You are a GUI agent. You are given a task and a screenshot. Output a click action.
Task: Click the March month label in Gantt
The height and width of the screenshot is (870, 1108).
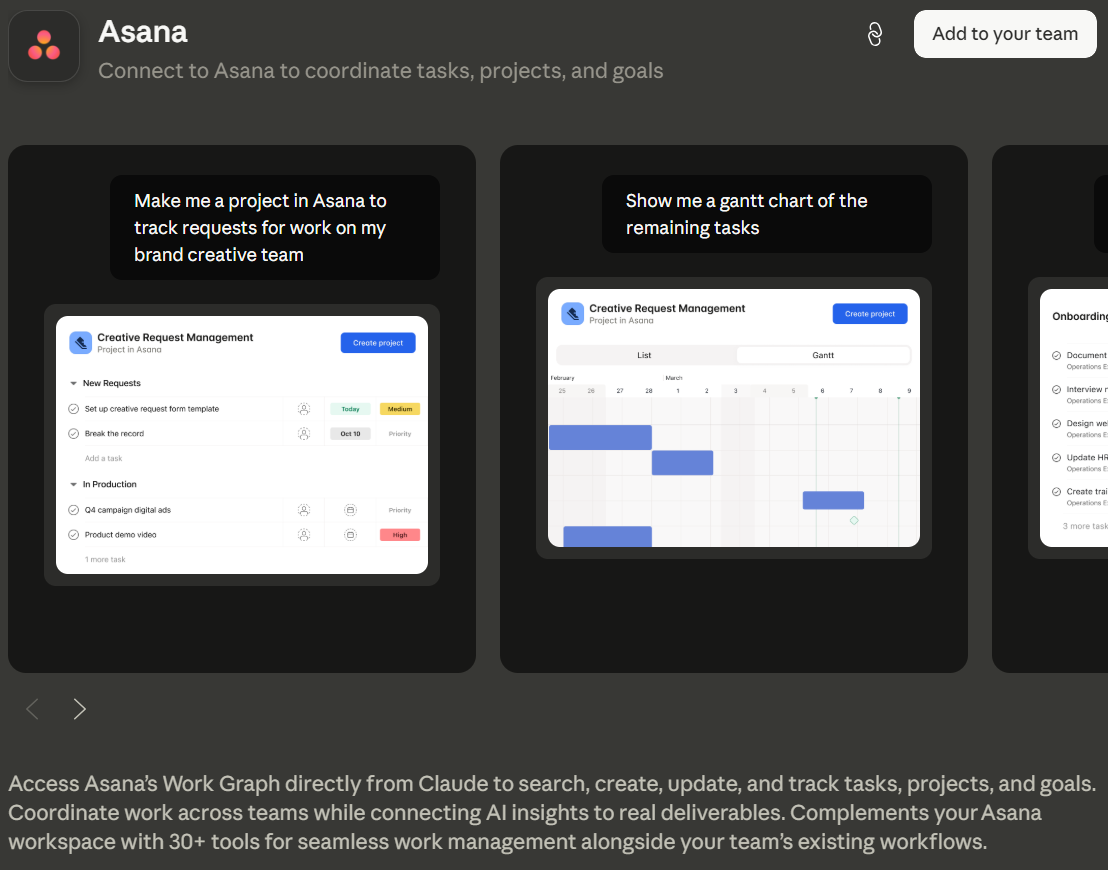click(x=673, y=378)
